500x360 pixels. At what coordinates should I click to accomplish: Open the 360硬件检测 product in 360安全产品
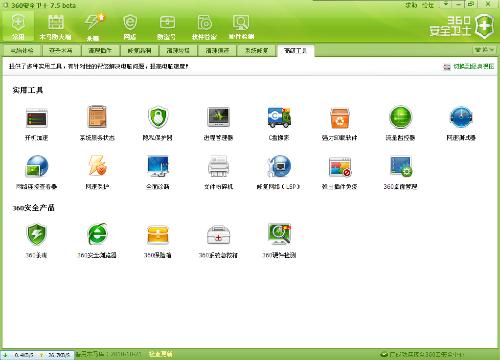tap(279, 241)
